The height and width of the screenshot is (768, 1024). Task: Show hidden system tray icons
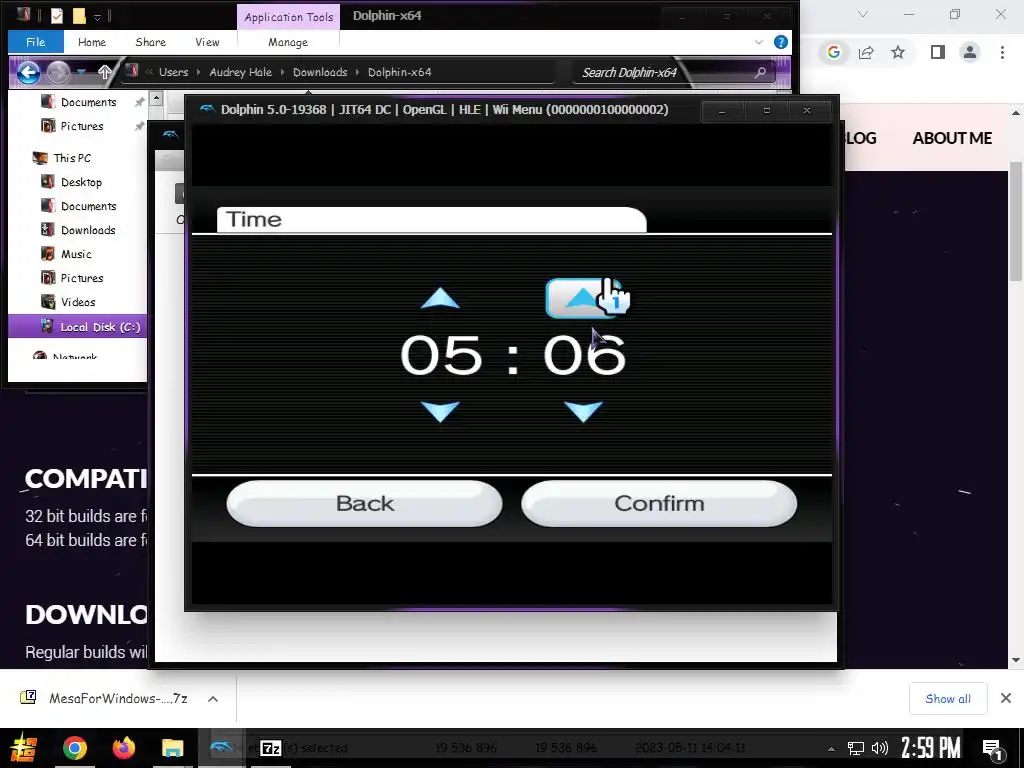click(x=831, y=748)
